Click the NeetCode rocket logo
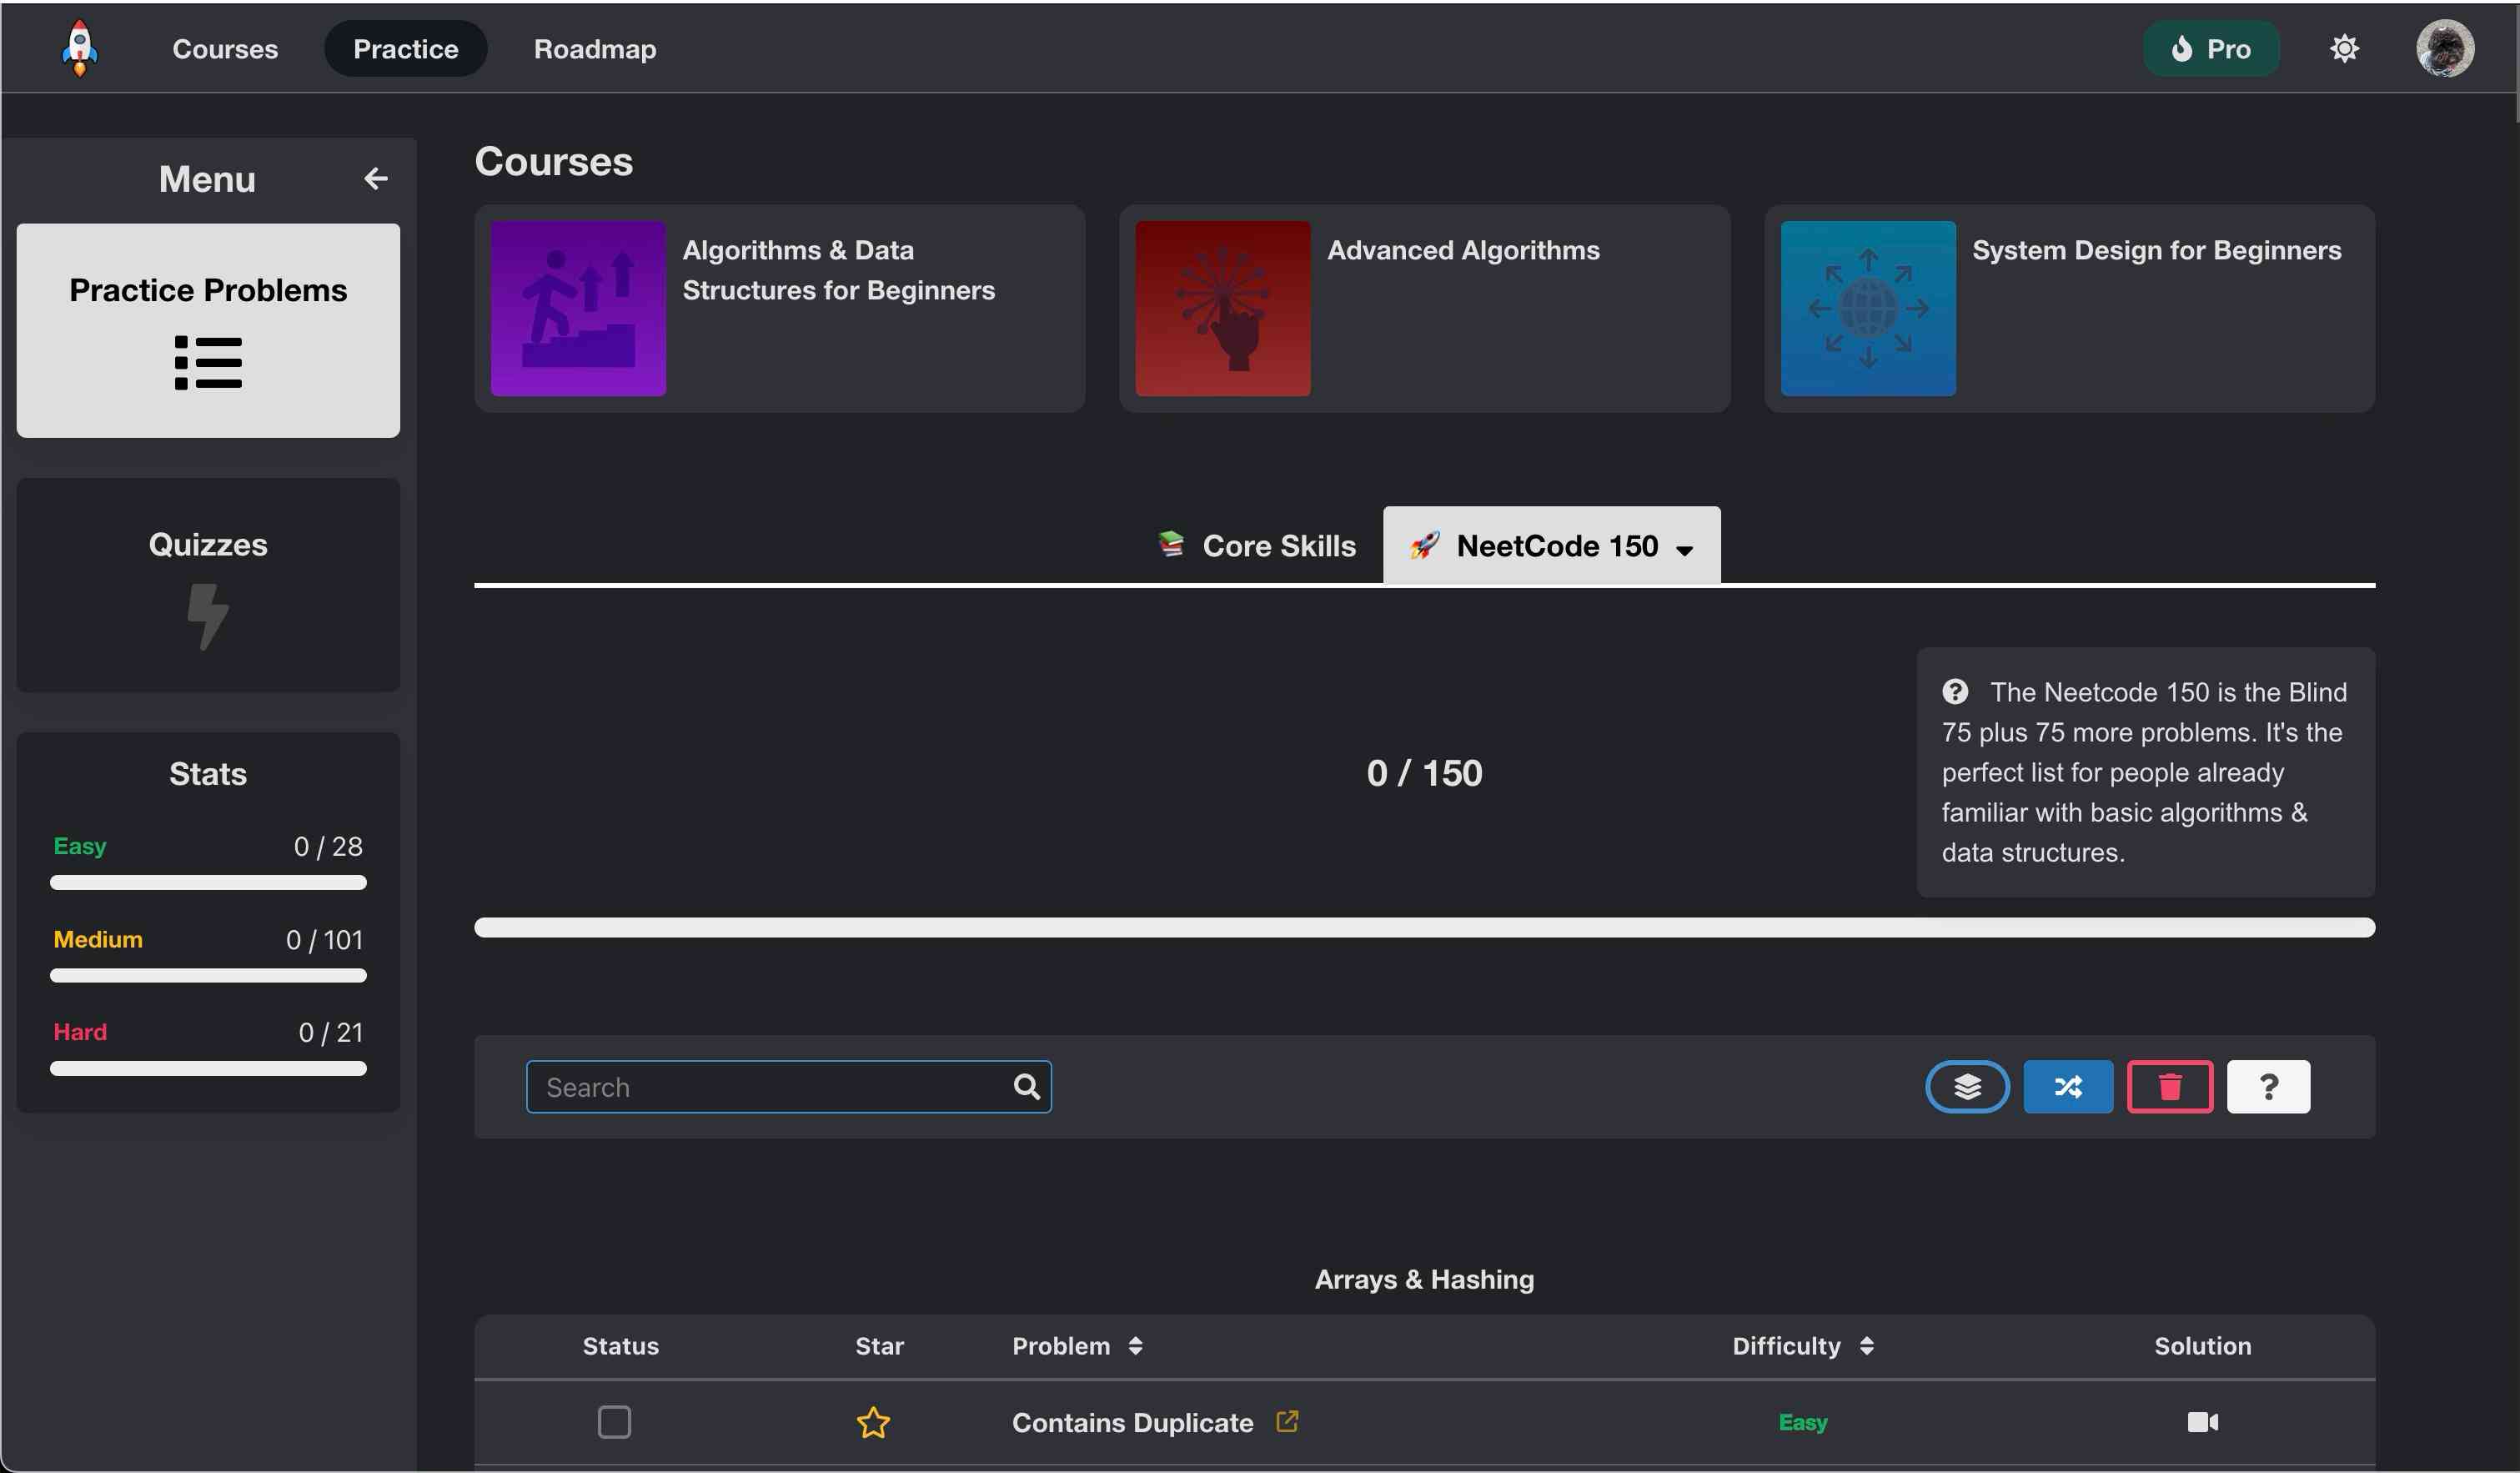Image resolution: width=2520 pixels, height=1473 pixels. [79, 48]
